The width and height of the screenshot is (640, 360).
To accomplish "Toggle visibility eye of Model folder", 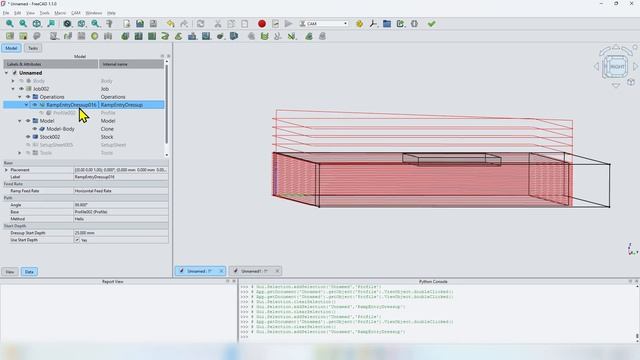I will (28, 121).
